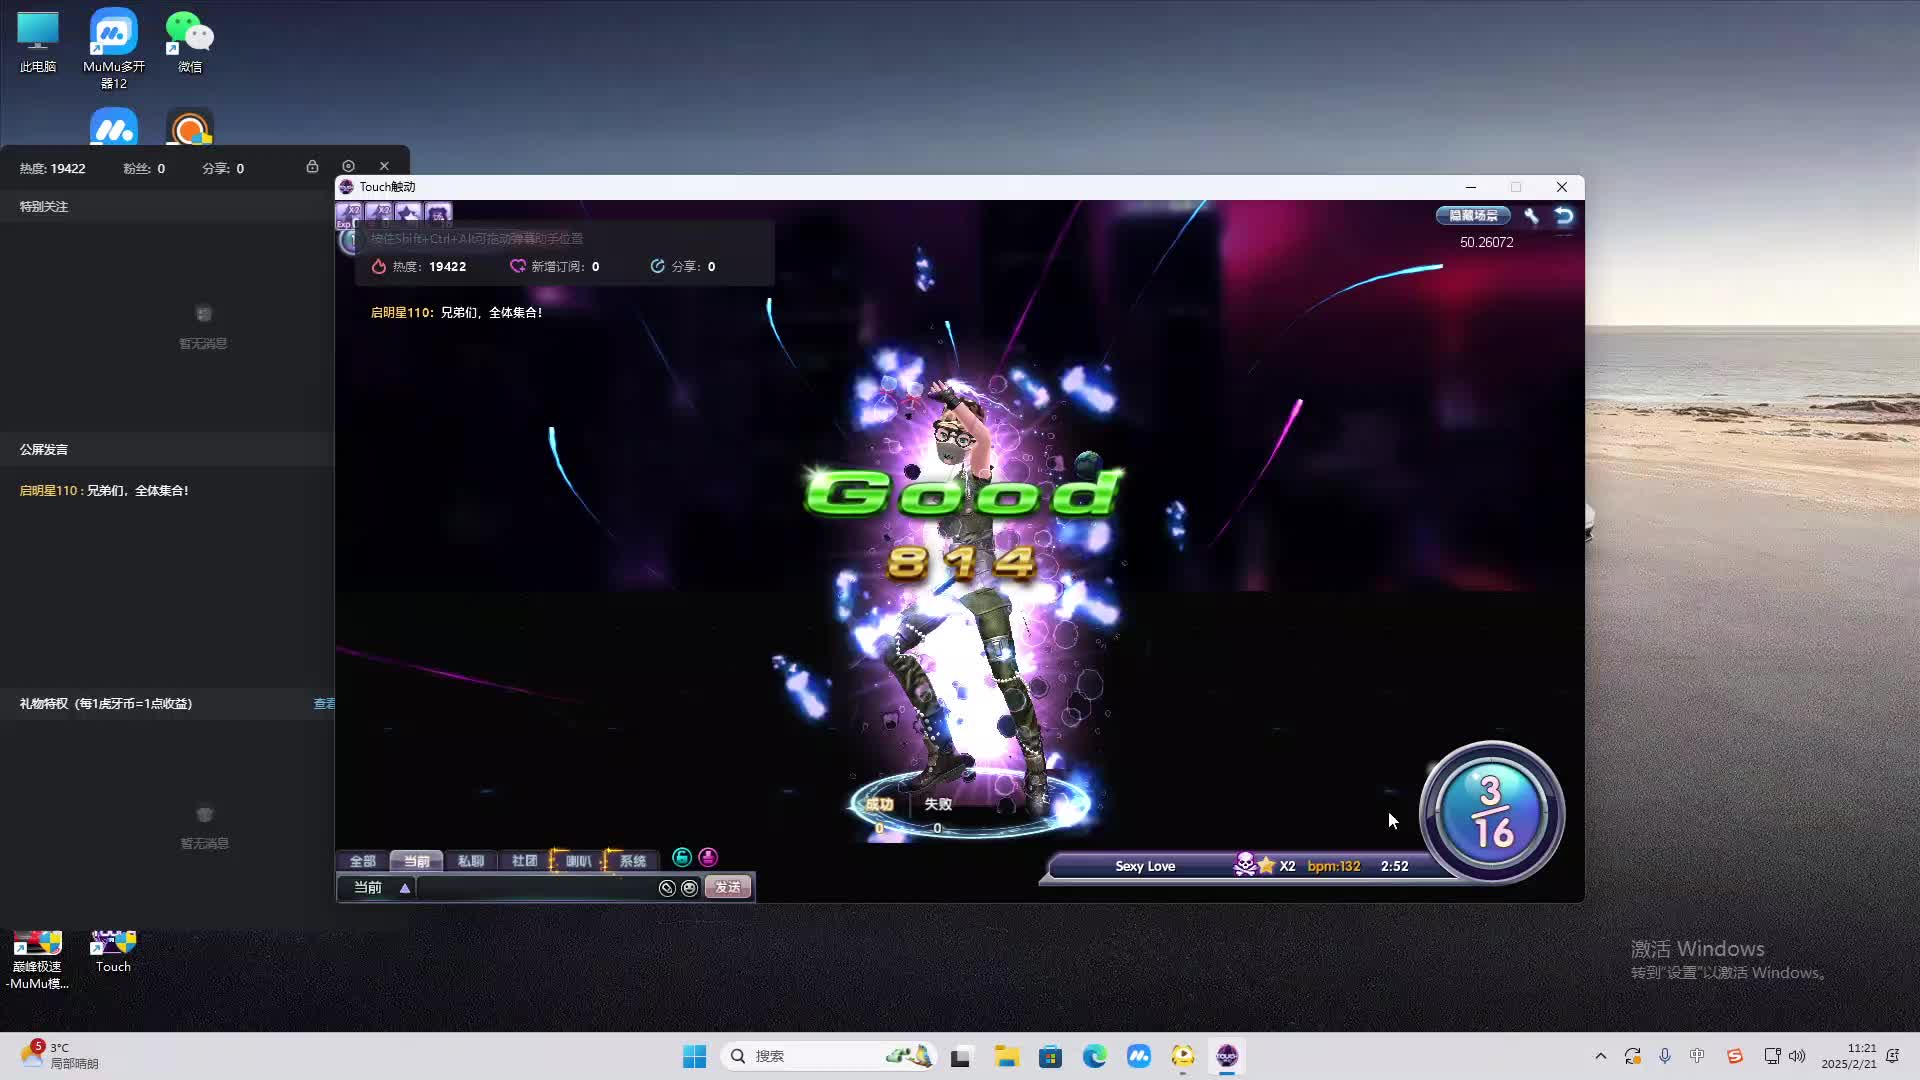1920x1080 pixels.
Task: Open the 当前 channel selector triangle
Action: click(405, 887)
